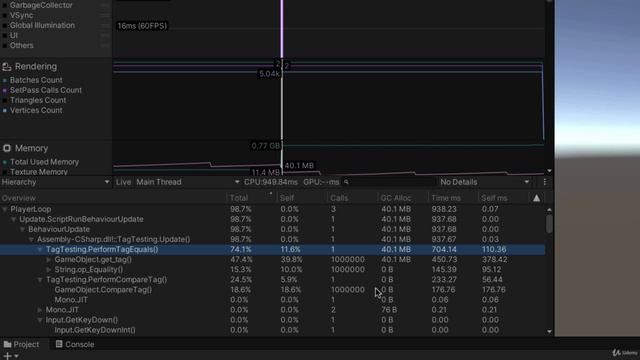640x360 pixels.
Task: Collapse the PlayerLoop row
Action: [x=4, y=209]
